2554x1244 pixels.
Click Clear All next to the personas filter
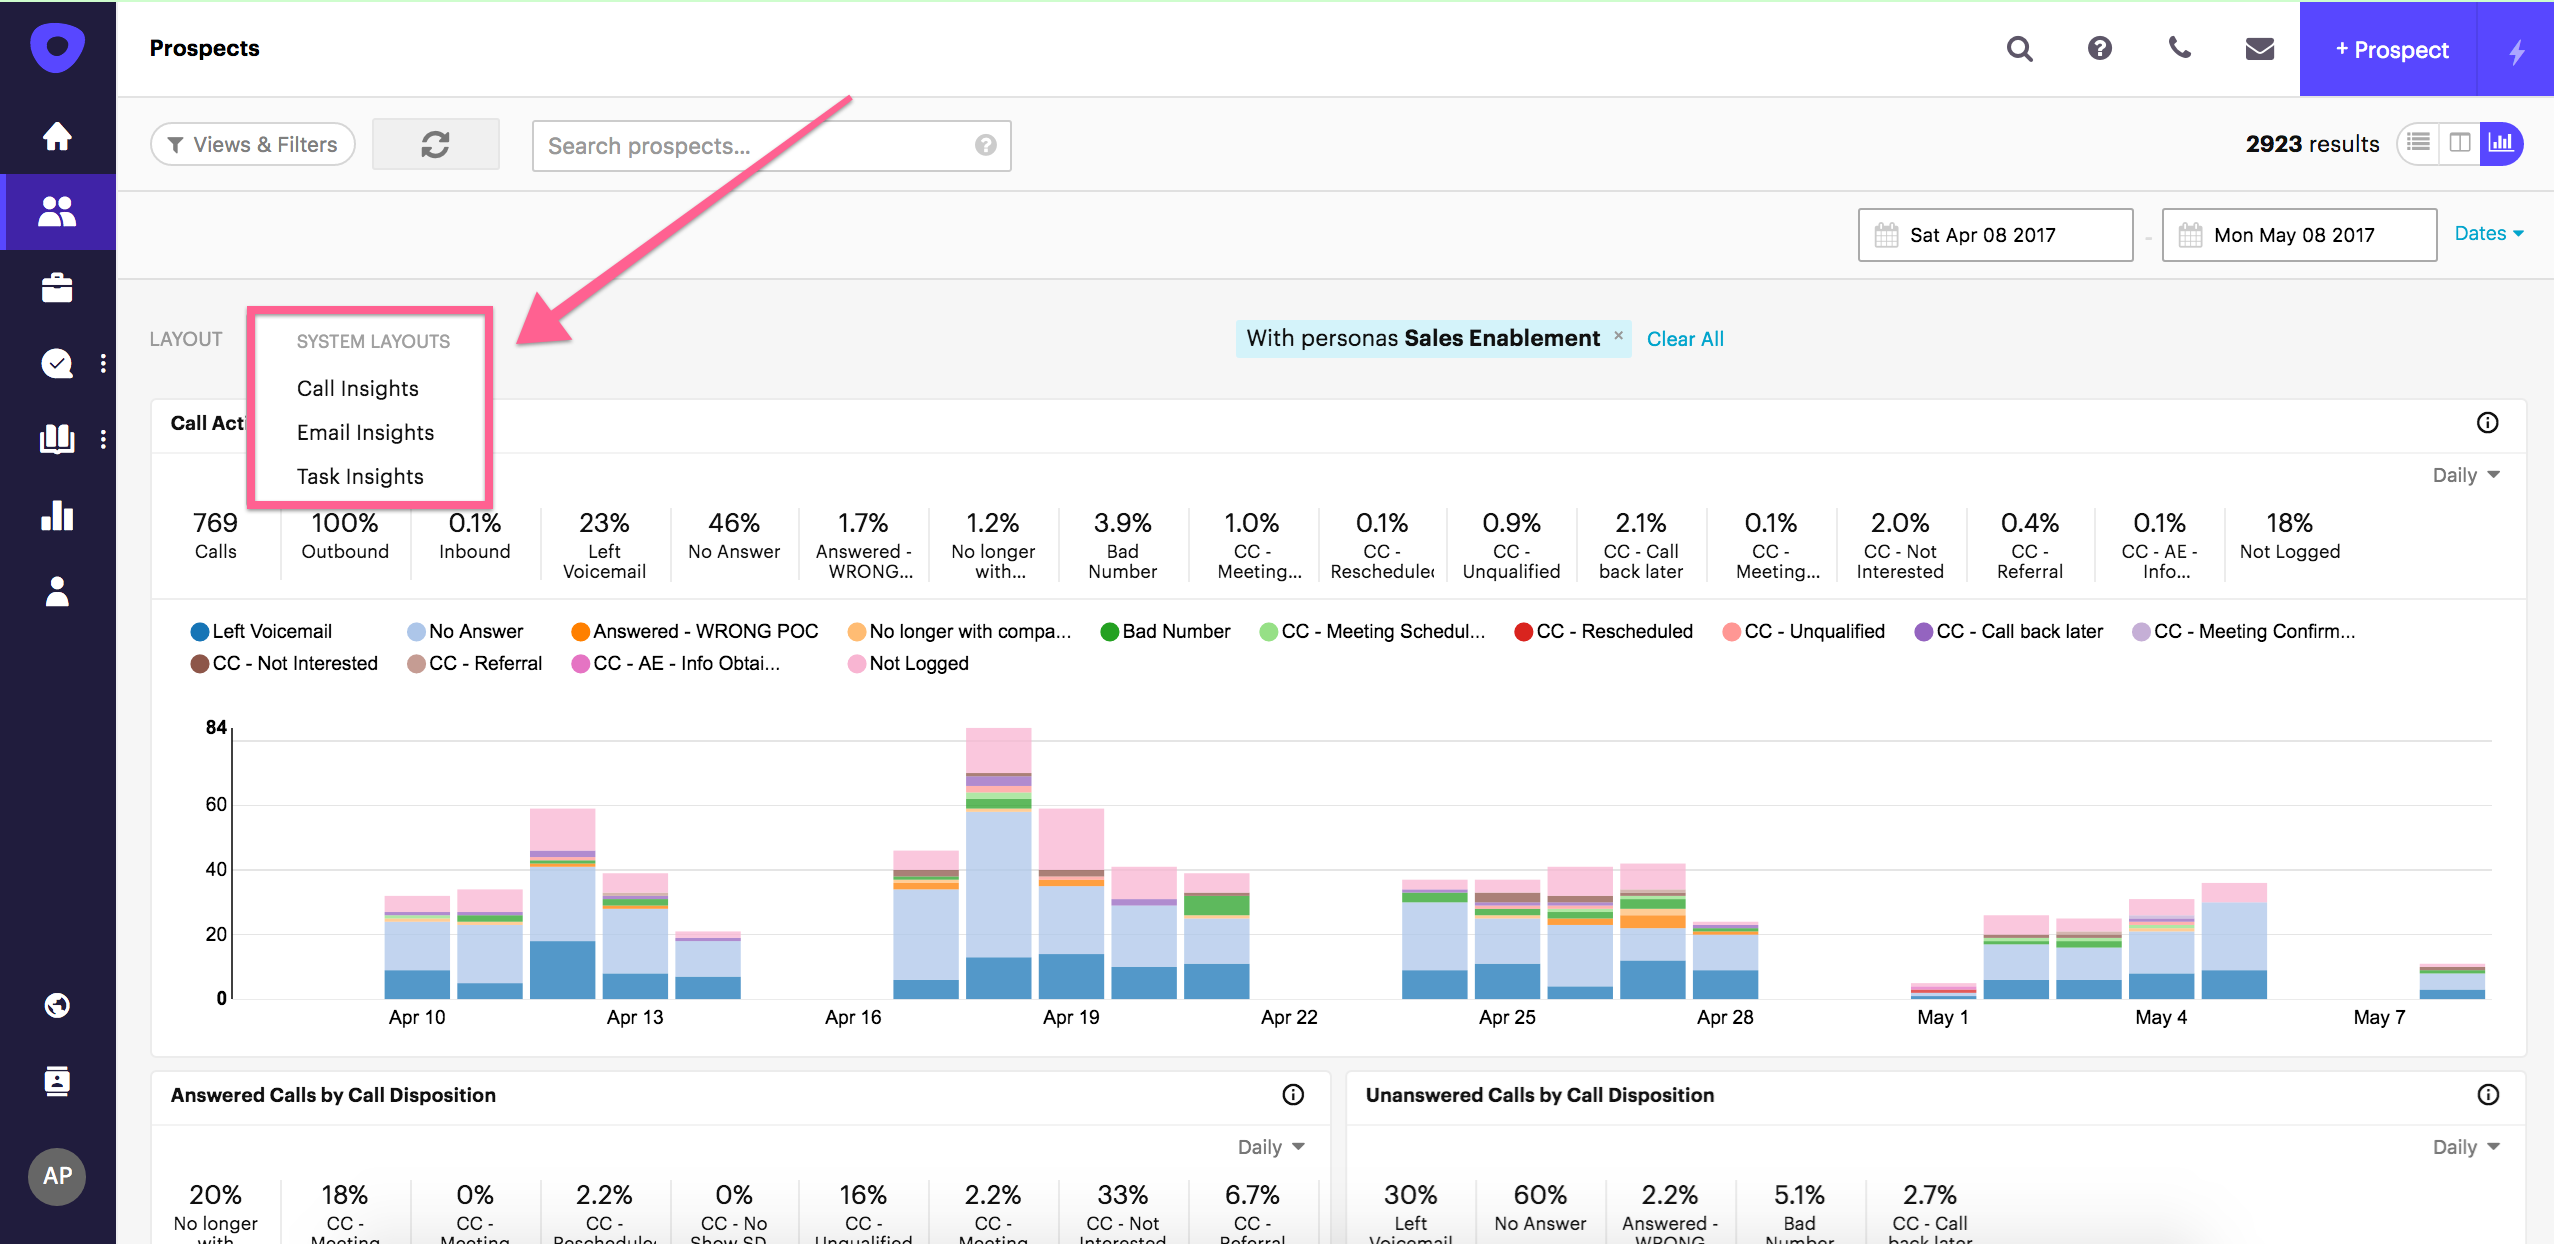coord(1684,338)
